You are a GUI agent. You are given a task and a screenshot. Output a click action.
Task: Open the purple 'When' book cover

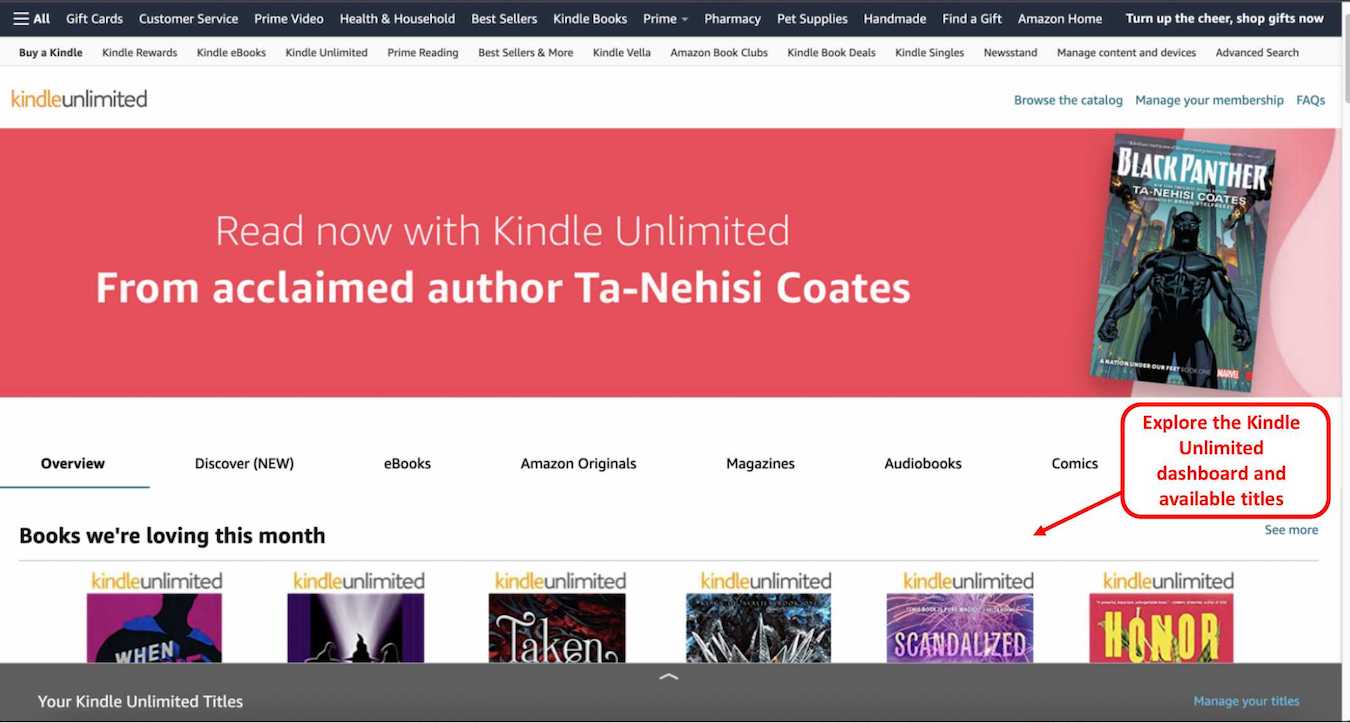[x=154, y=628]
